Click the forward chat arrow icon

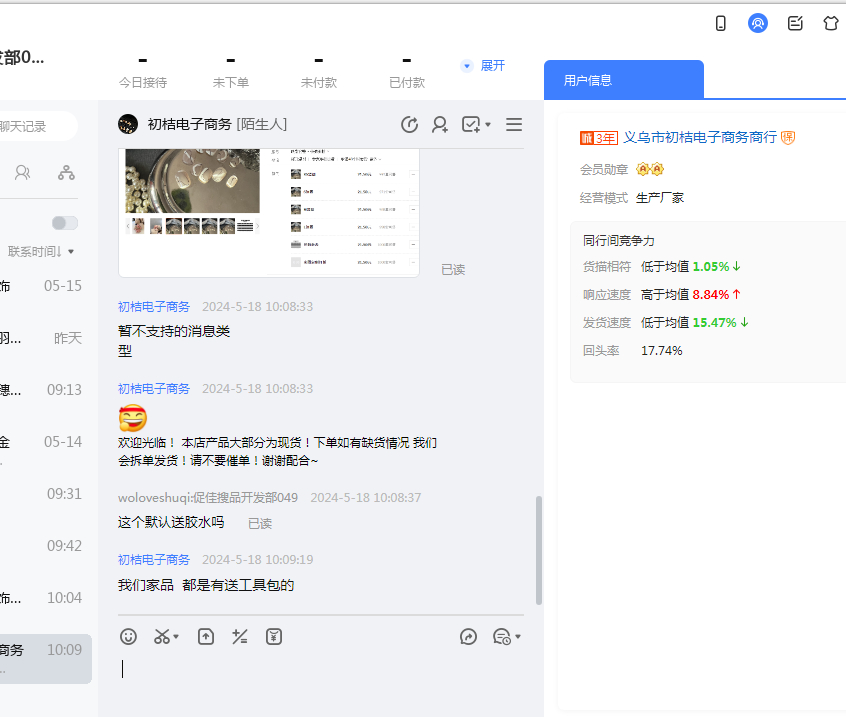pos(468,636)
